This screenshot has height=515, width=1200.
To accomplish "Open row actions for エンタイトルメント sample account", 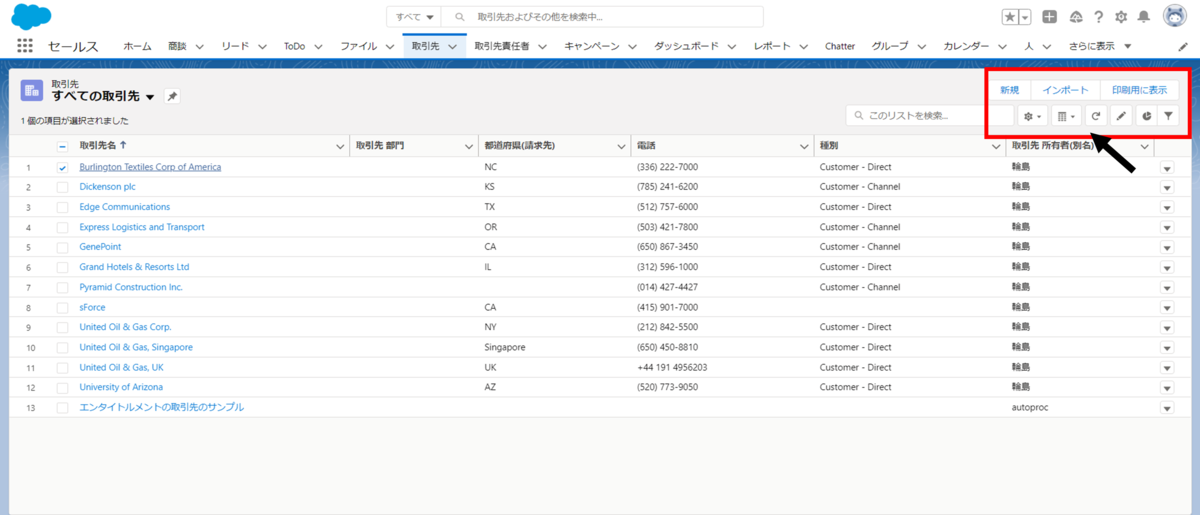I will tap(1166, 408).
